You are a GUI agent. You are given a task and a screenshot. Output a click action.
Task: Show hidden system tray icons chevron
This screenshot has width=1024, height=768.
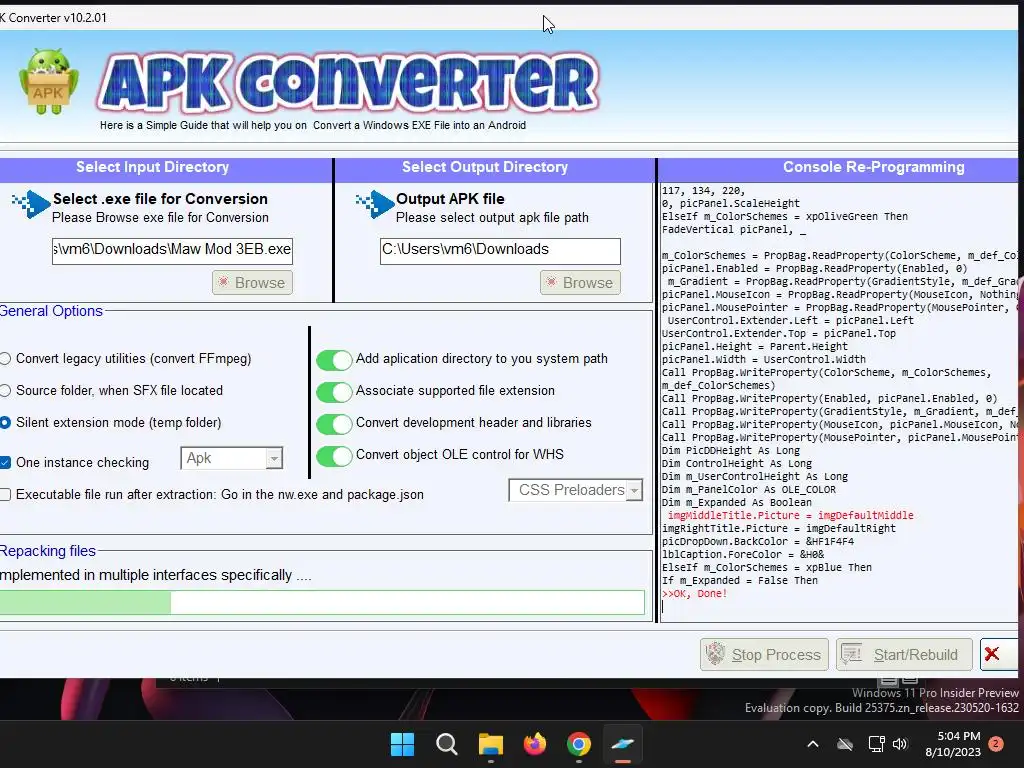coord(813,744)
